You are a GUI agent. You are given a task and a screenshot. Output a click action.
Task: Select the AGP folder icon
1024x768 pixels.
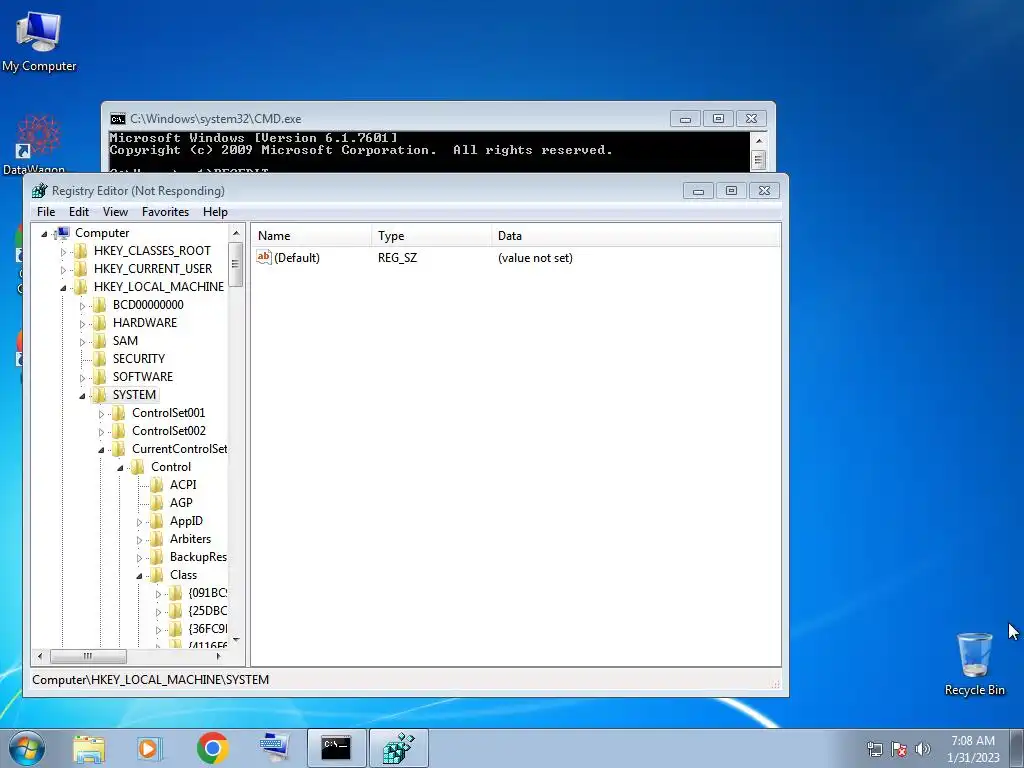(x=157, y=503)
